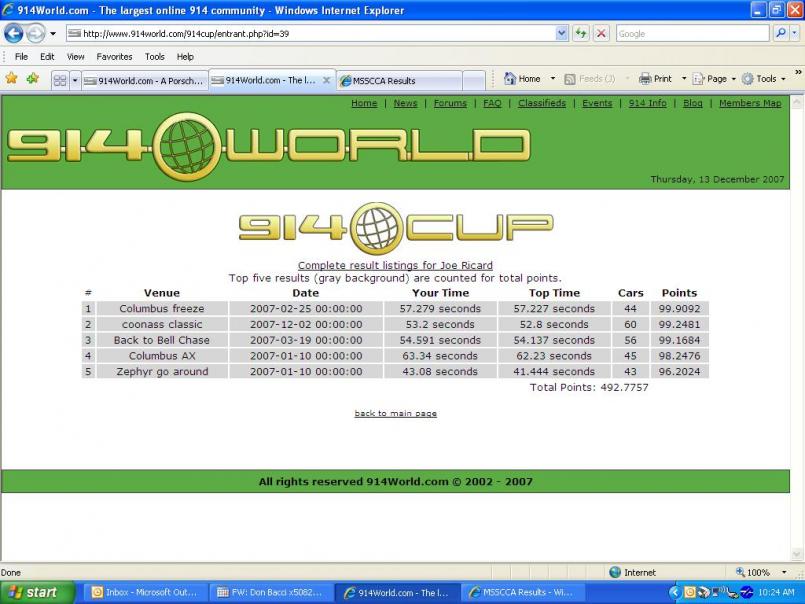Switch to the MSSCCA Results tab
This screenshot has width=805, height=604.
tap(398, 80)
